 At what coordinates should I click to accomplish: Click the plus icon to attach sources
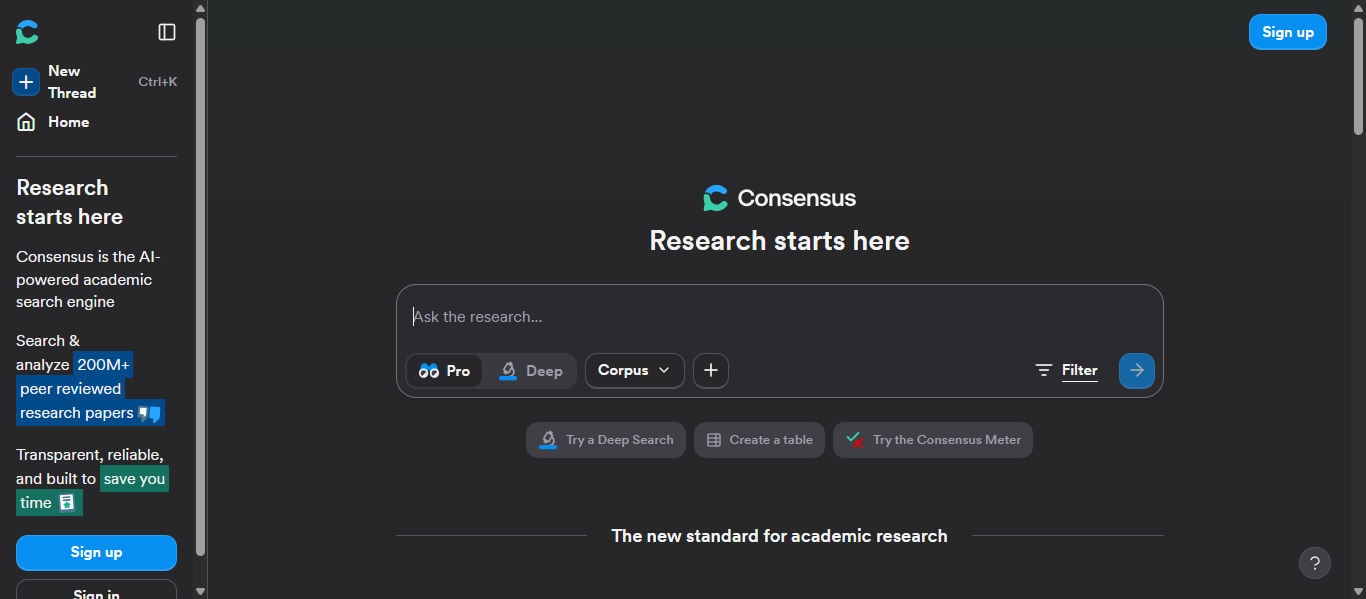[710, 370]
